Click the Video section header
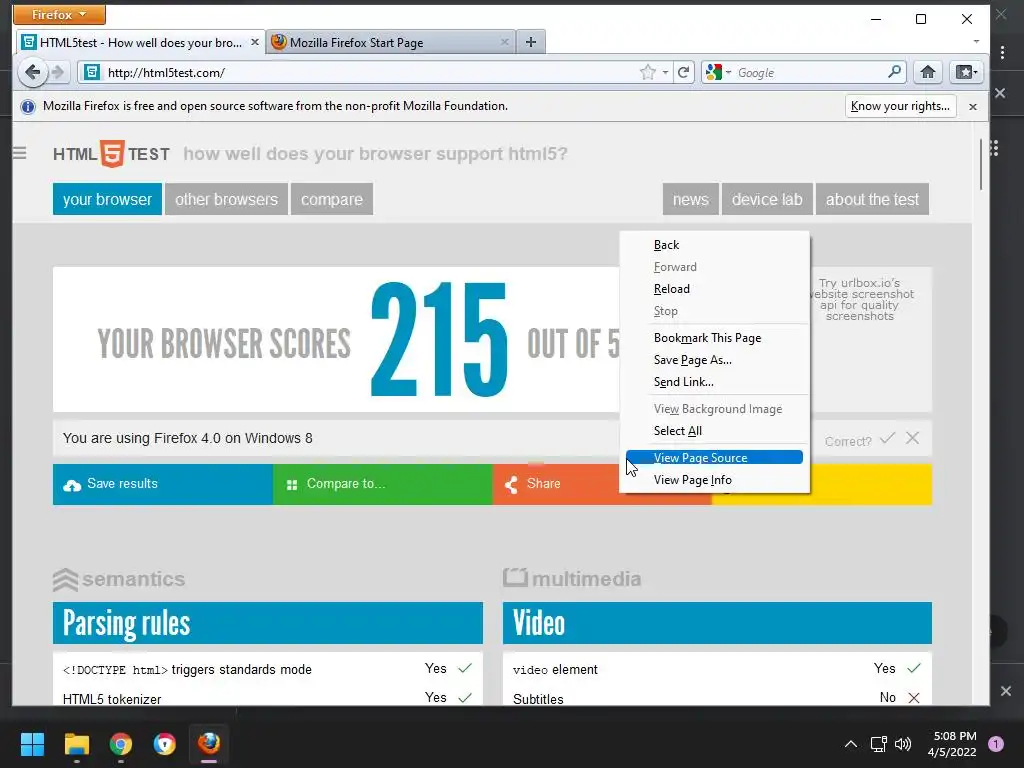This screenshot has height=768, width=1024. click(x=717, y=623)
